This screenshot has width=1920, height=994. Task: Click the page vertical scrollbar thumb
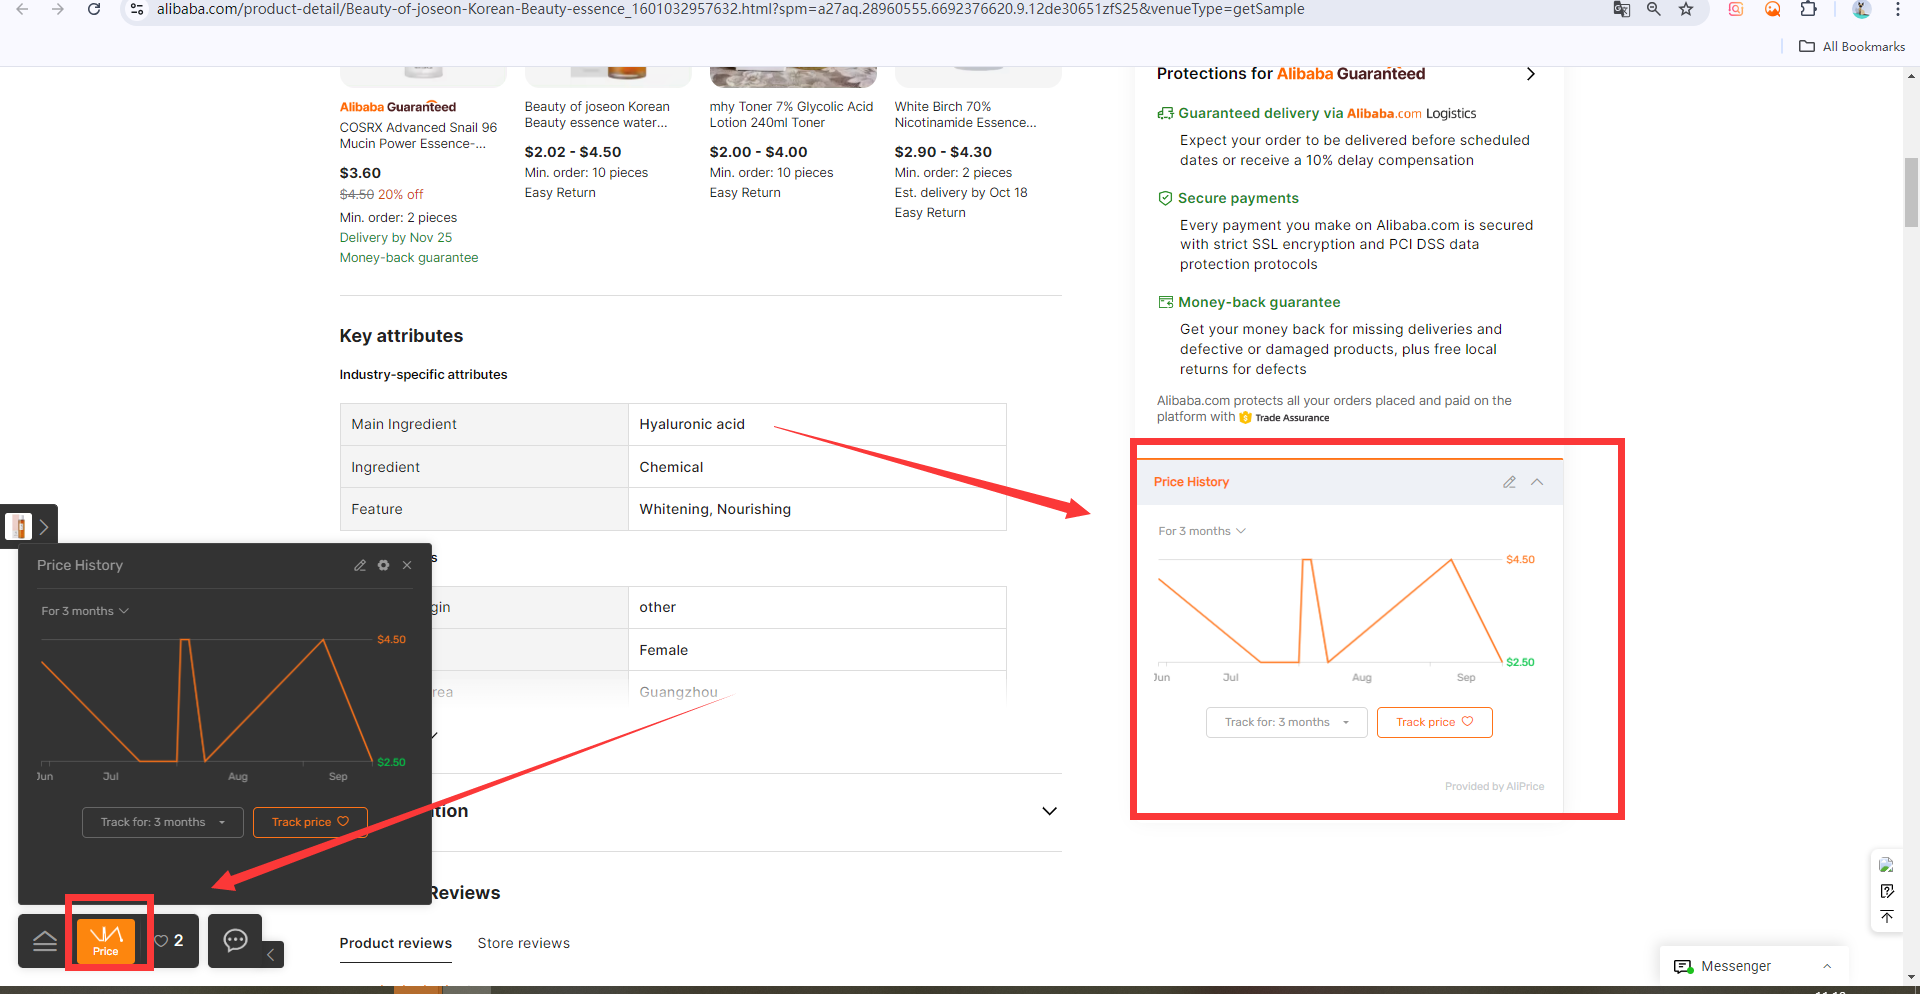(x=1911, y=192)
